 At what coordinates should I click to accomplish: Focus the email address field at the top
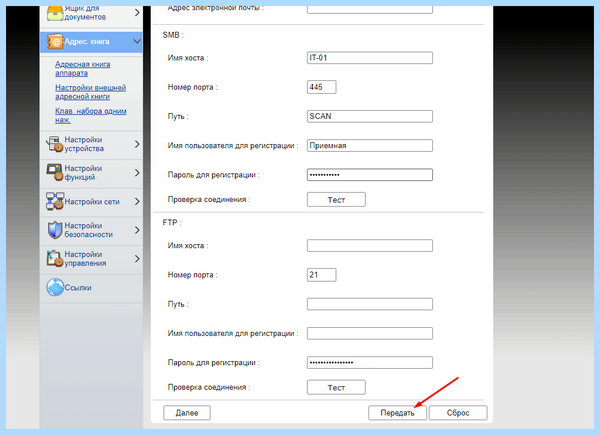(x=370, y=9)
